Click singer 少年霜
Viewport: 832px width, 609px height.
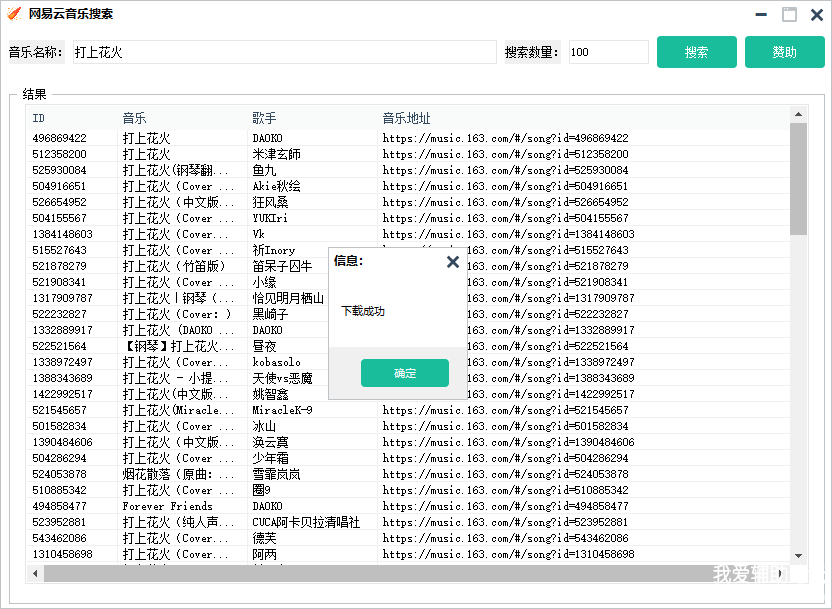(271, 458)
